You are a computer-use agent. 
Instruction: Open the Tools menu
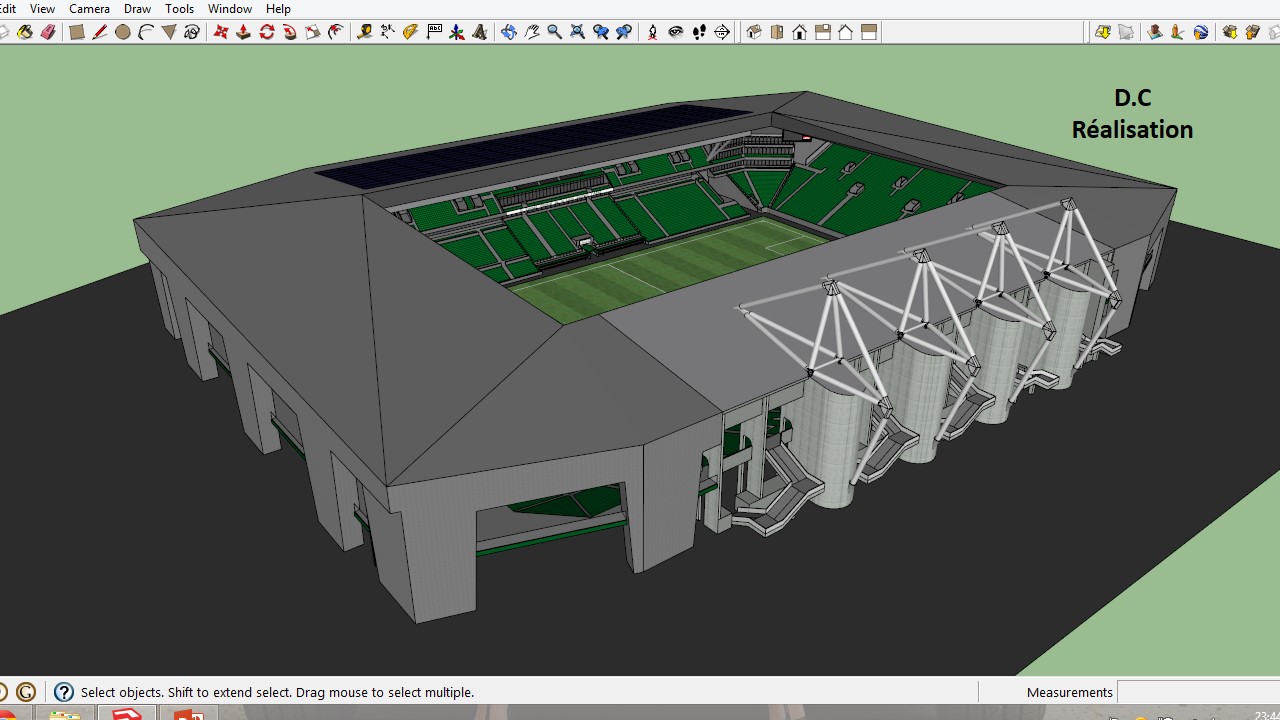pyautogui.click(x=180, y=9)
